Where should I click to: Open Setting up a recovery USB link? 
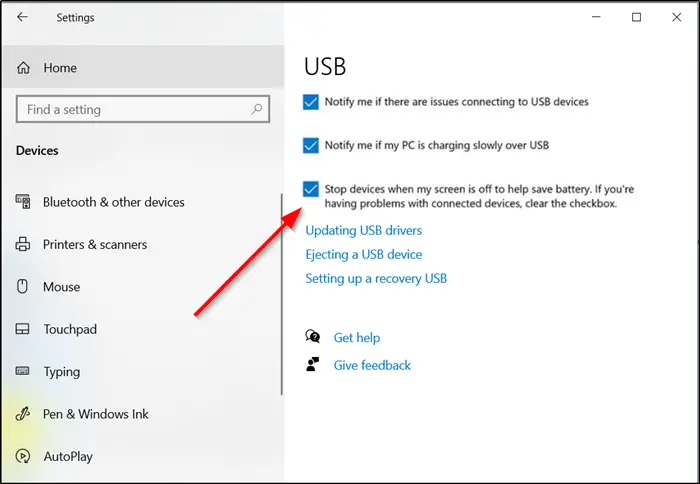[376, 279]
